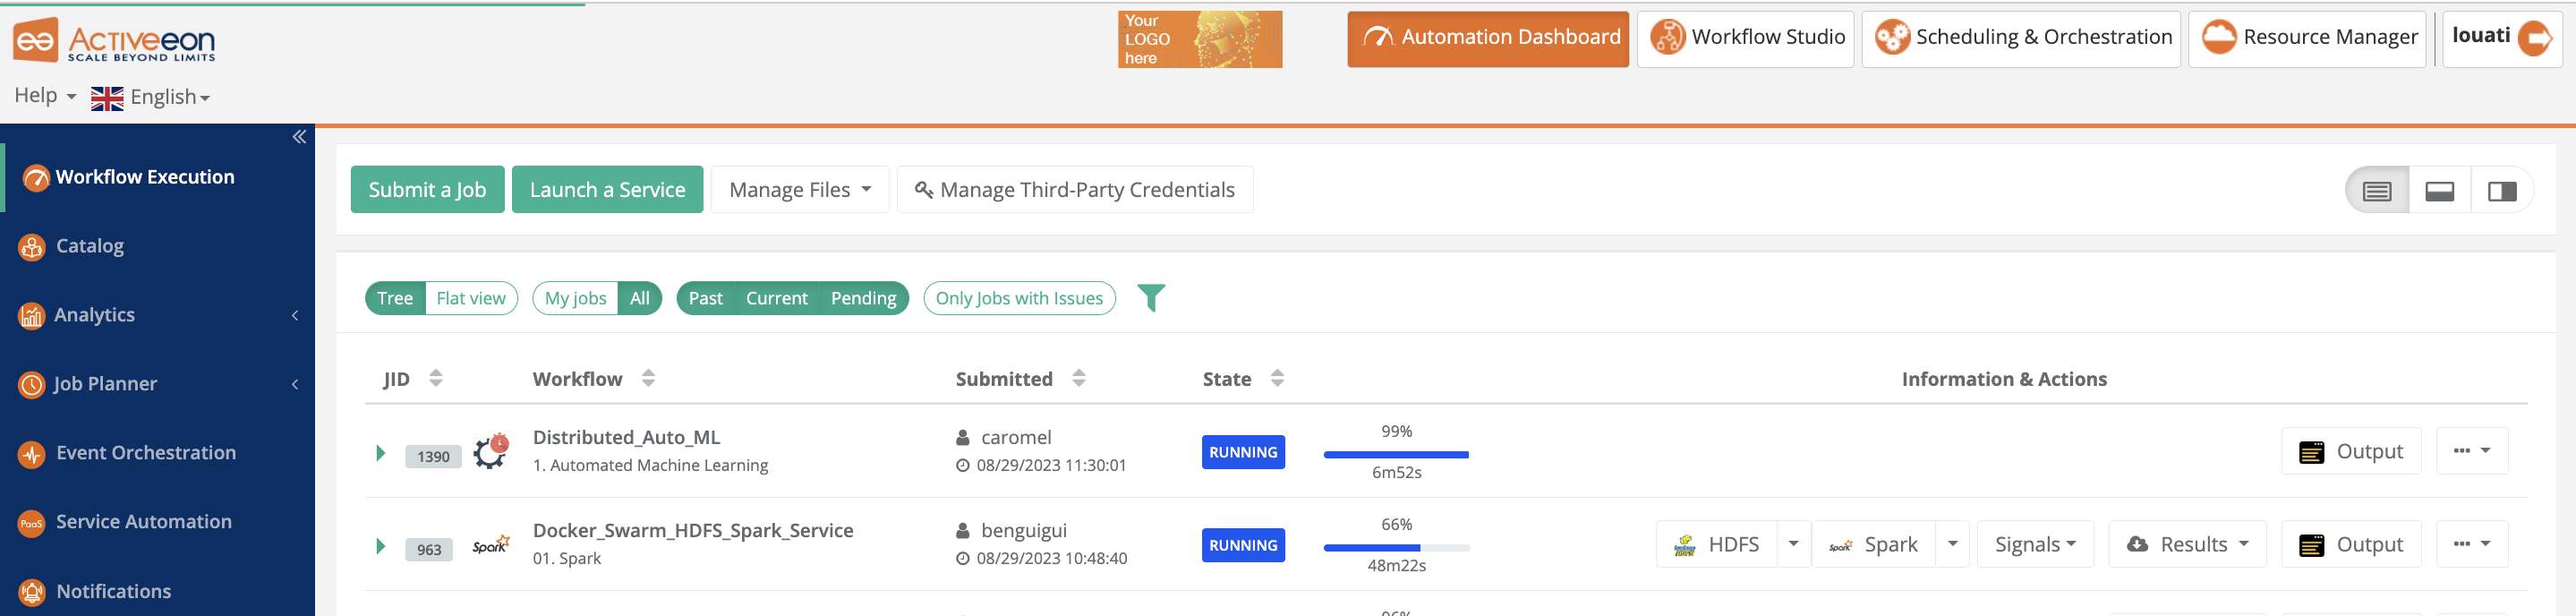This screenshot has width=2576, height=616.
Task: Open the Signals dropdown for job 963
Action: (x=2035, y=544)
